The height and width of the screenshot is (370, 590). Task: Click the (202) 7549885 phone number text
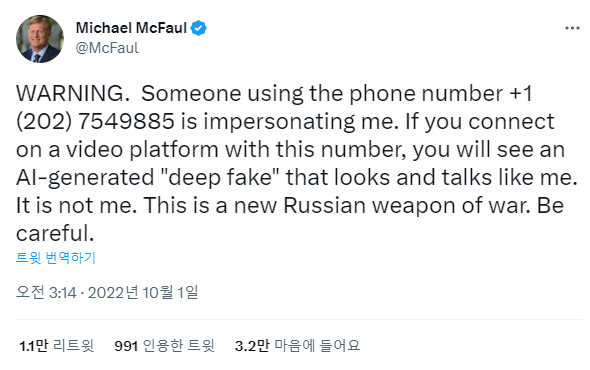(x=95, y=122)
